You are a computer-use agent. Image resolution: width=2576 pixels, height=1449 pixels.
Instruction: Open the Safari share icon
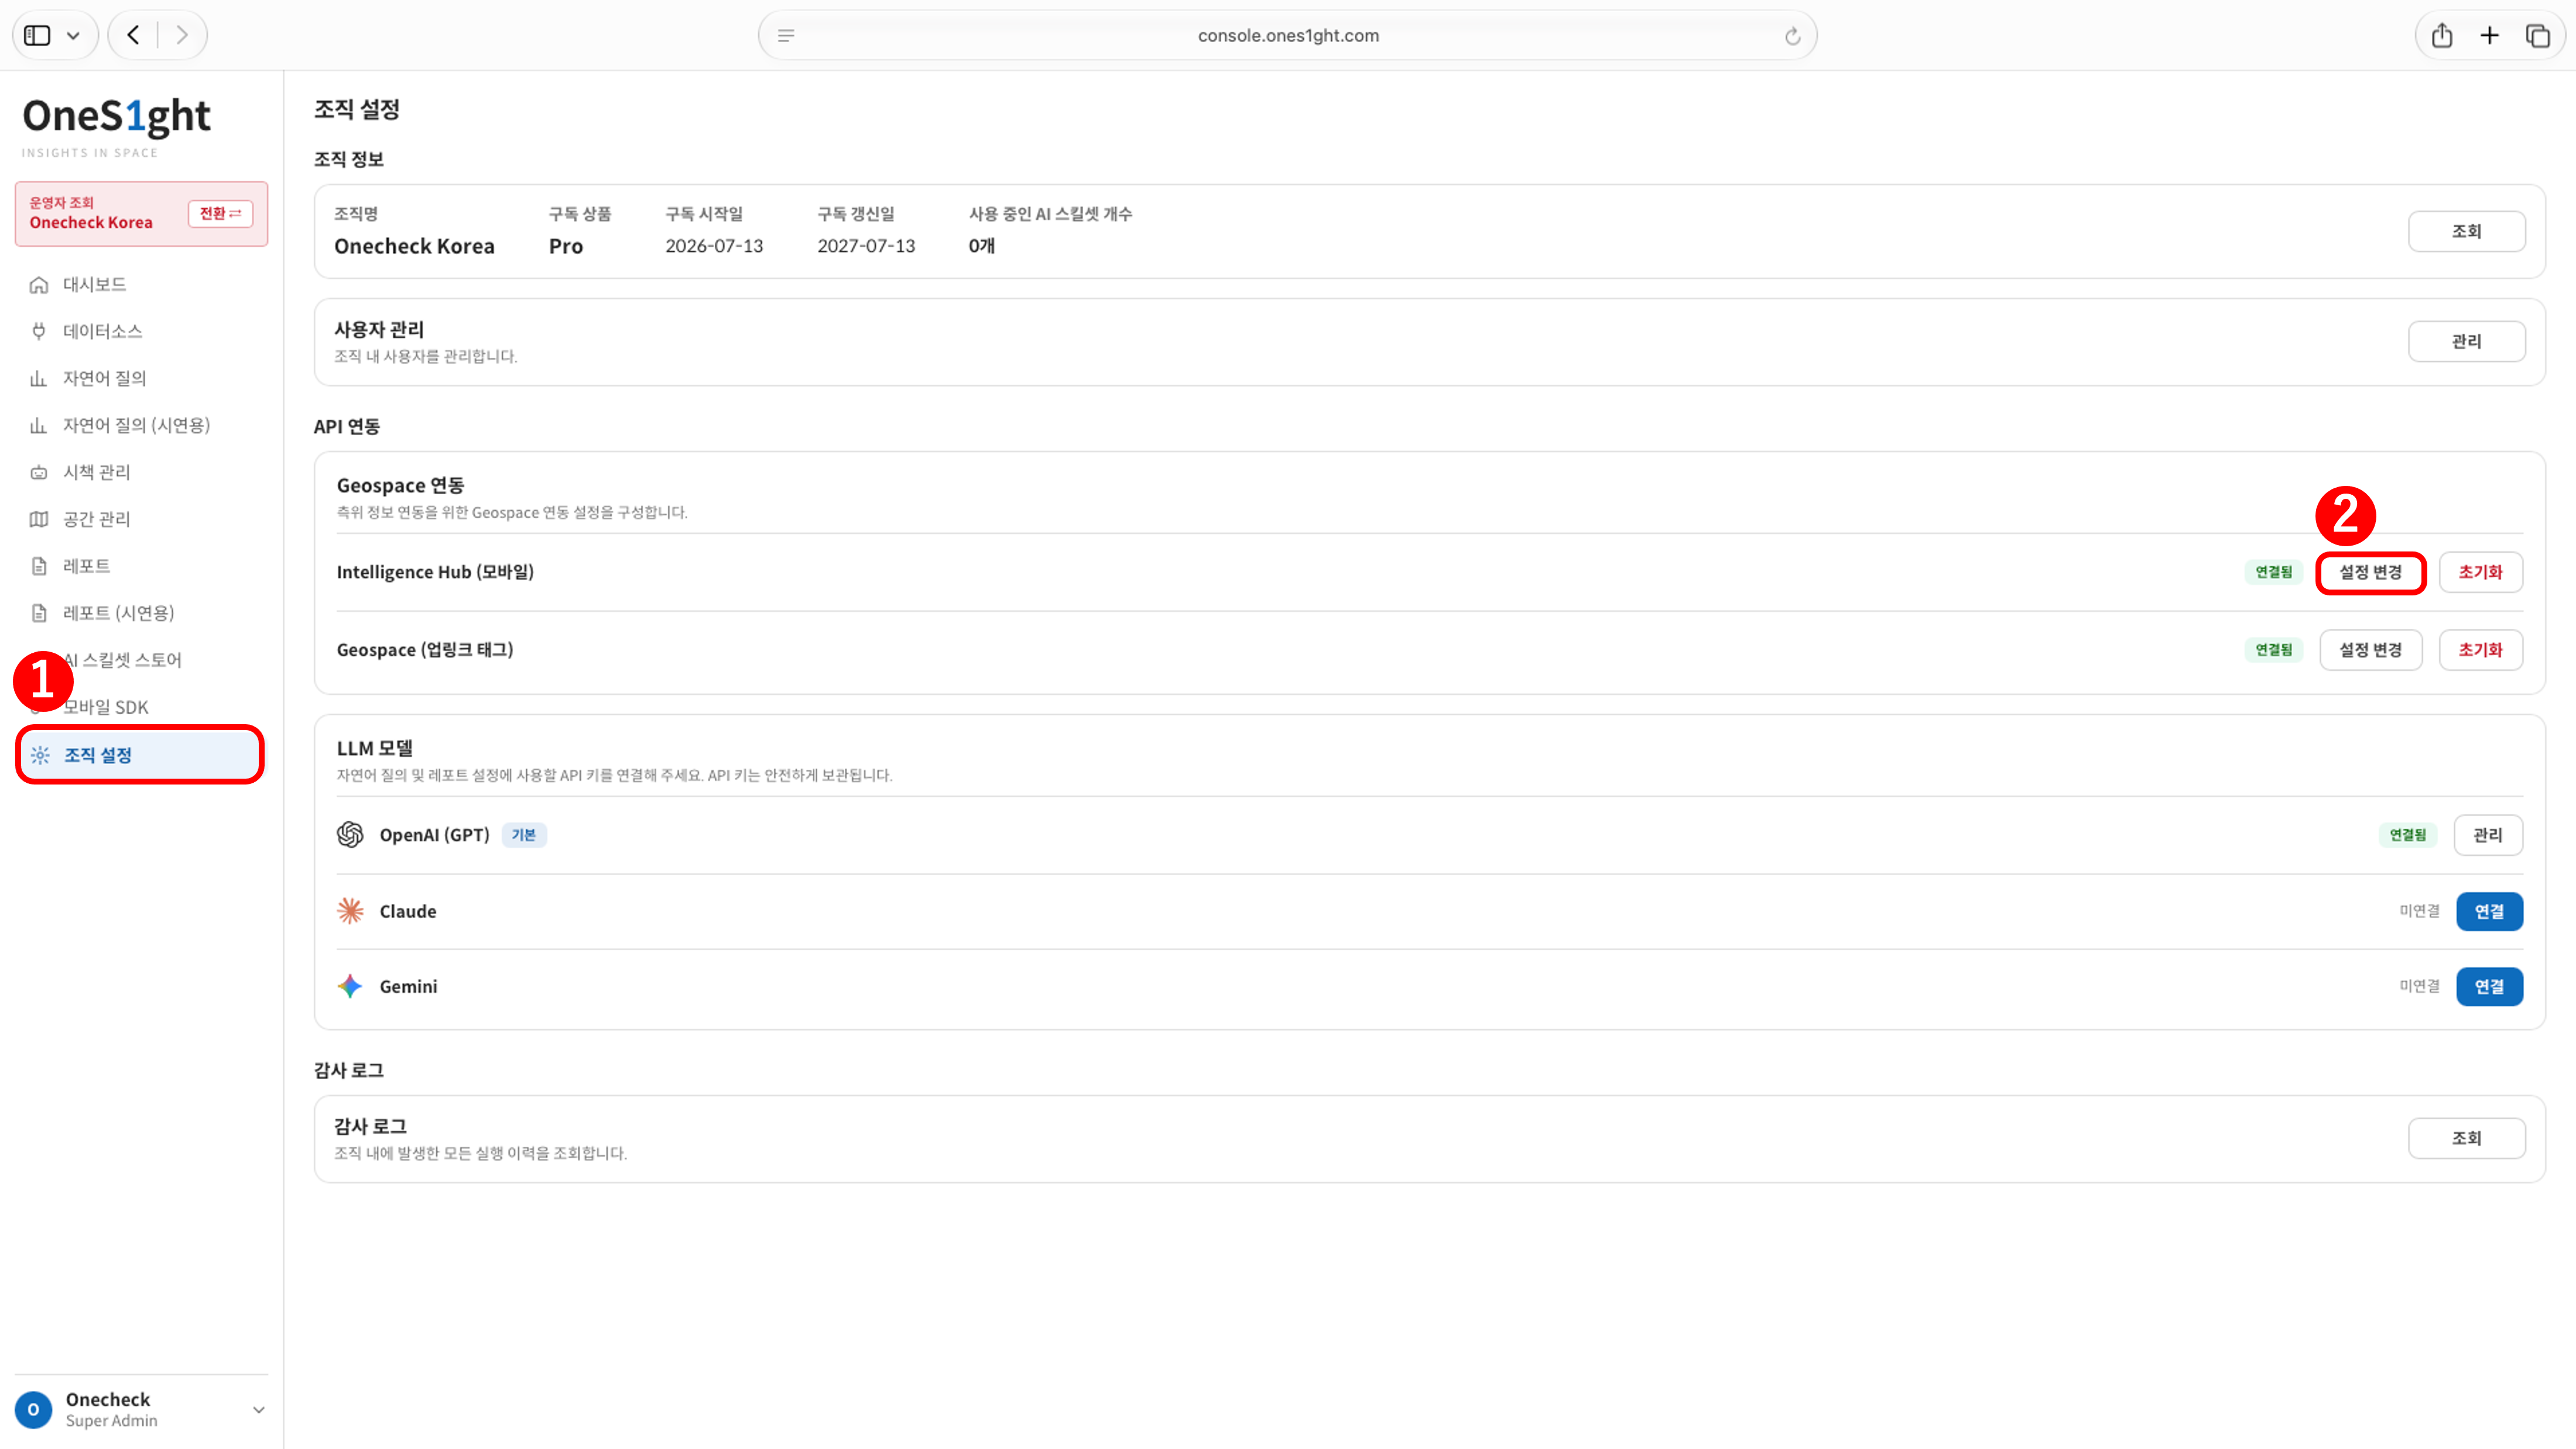pos(2442,36)
